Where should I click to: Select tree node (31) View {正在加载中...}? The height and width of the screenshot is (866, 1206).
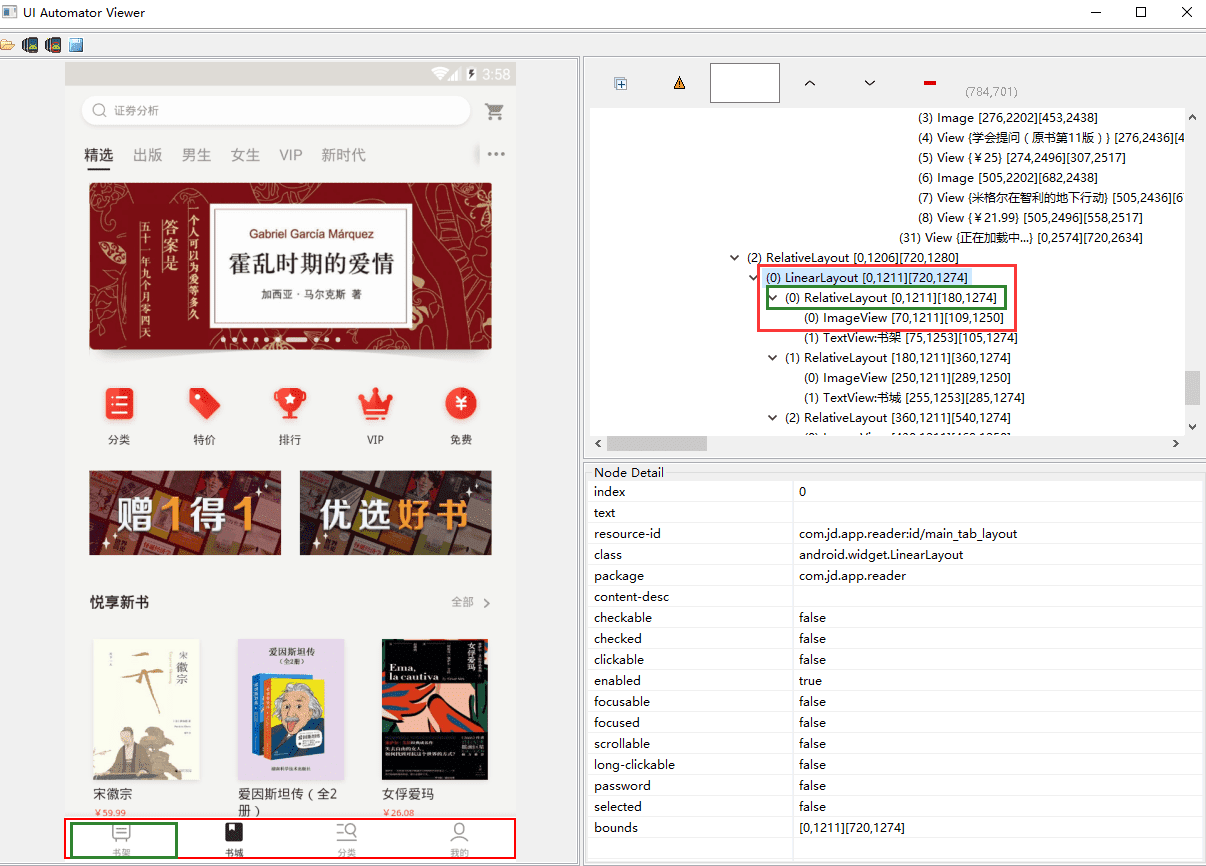1021,237
